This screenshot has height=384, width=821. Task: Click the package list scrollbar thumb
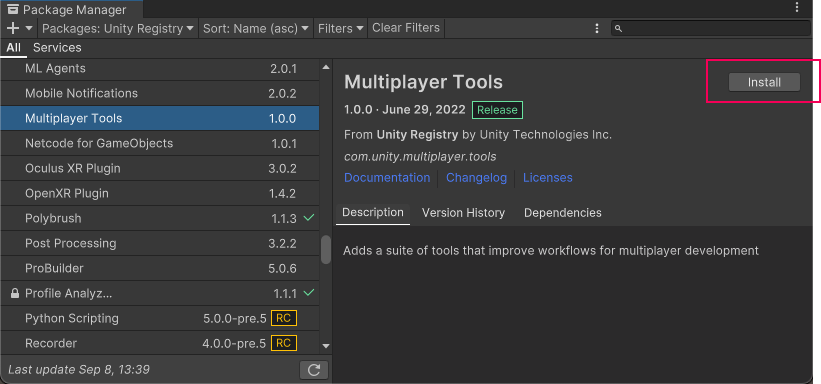click(326, 249)
